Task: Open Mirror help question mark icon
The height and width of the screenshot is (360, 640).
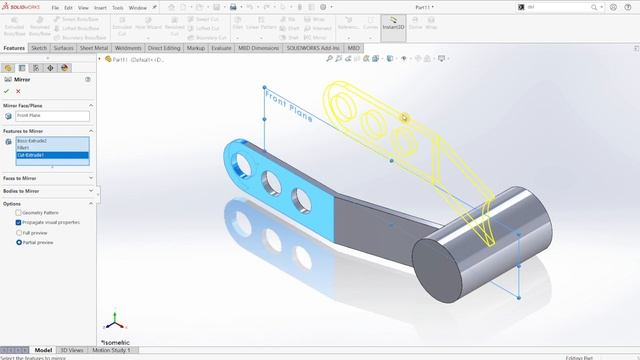Action: tap(88, 80)
